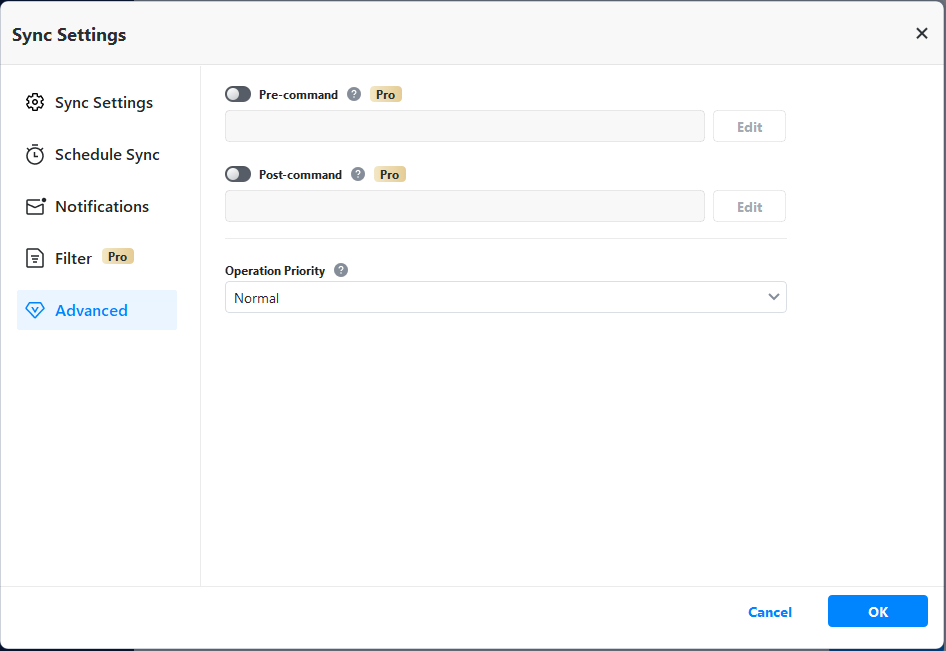946x651 pixels.
Task: Switch to the Notifications tab
Action: pos(102,207)
